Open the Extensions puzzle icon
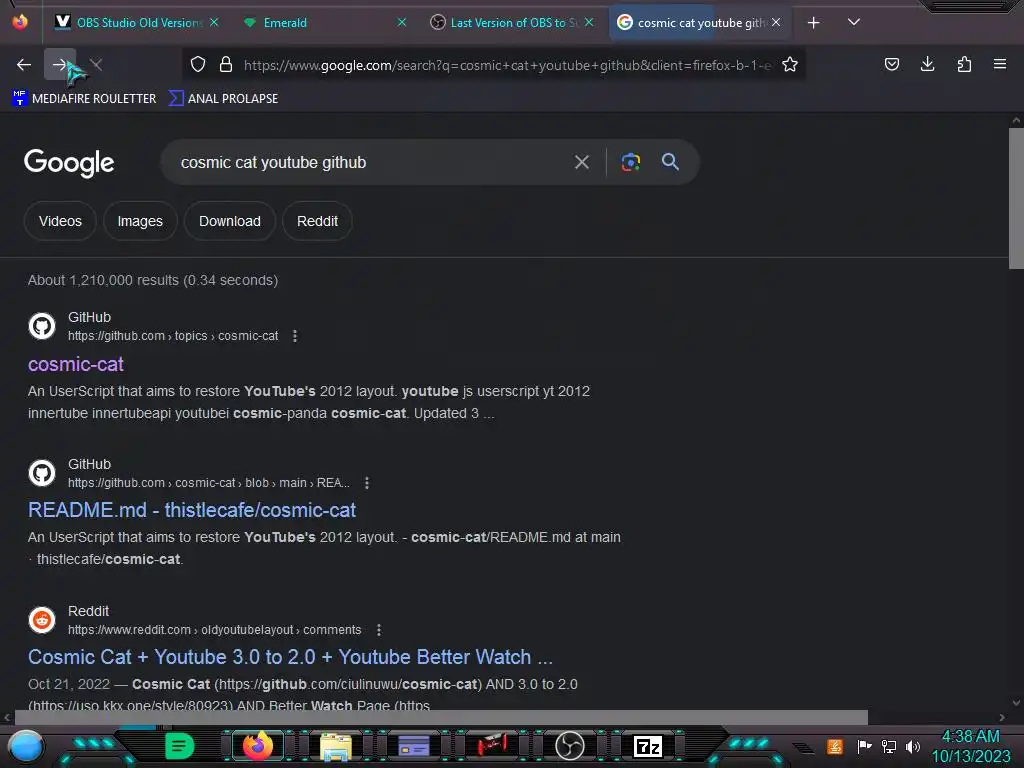The image size is (1024, 768). [x=964, y=65]
